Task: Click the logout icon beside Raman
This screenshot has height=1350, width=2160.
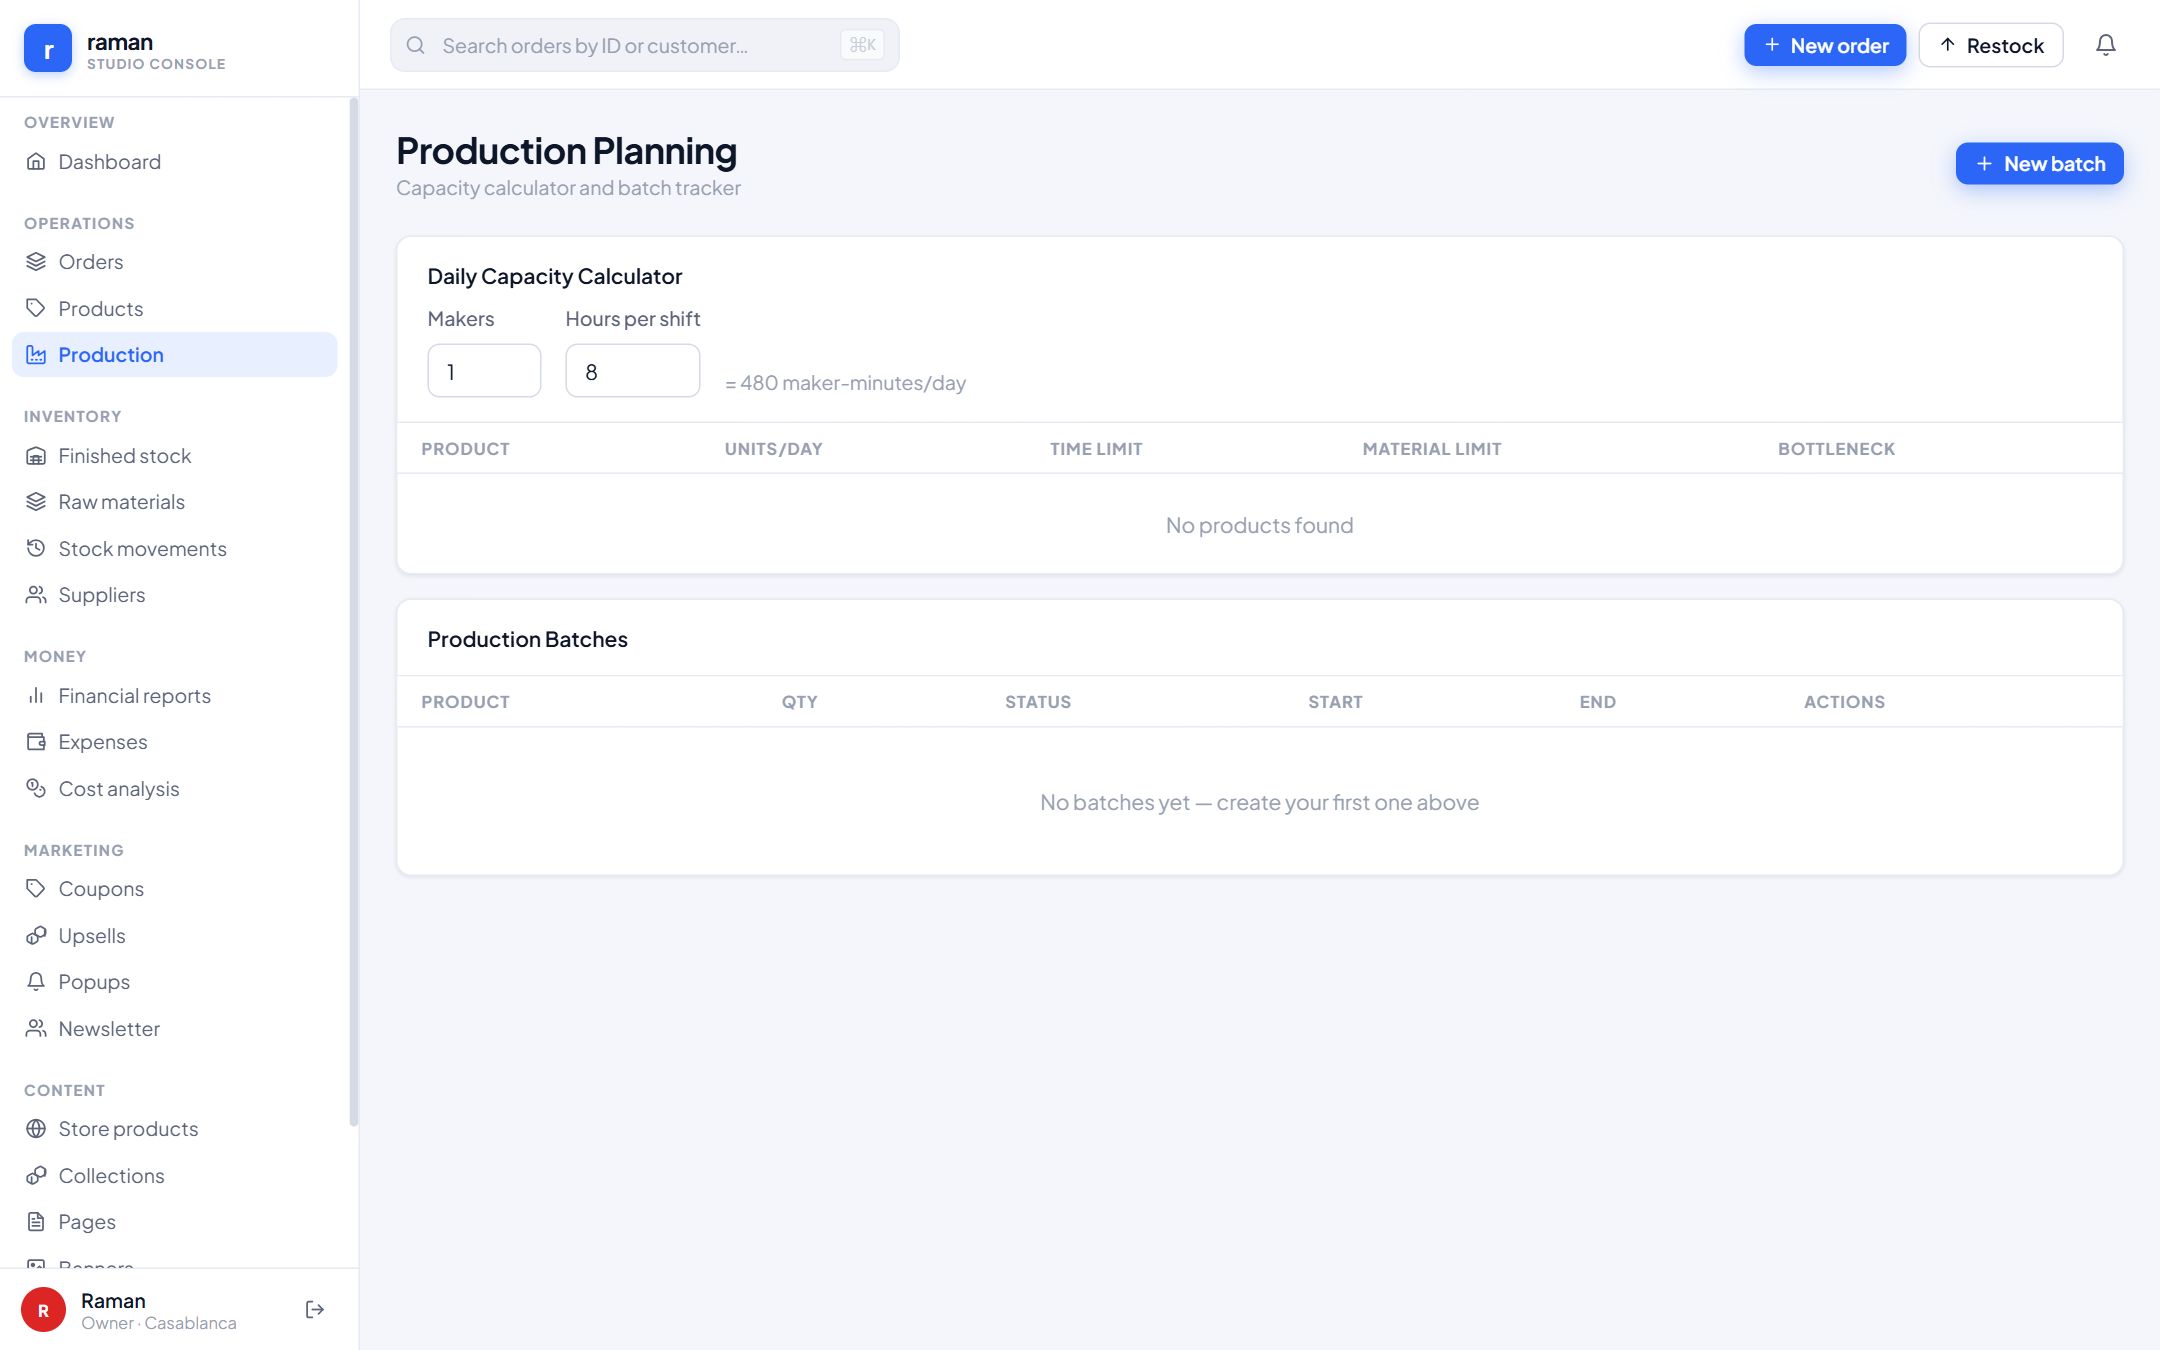Action: point(315,1310)
